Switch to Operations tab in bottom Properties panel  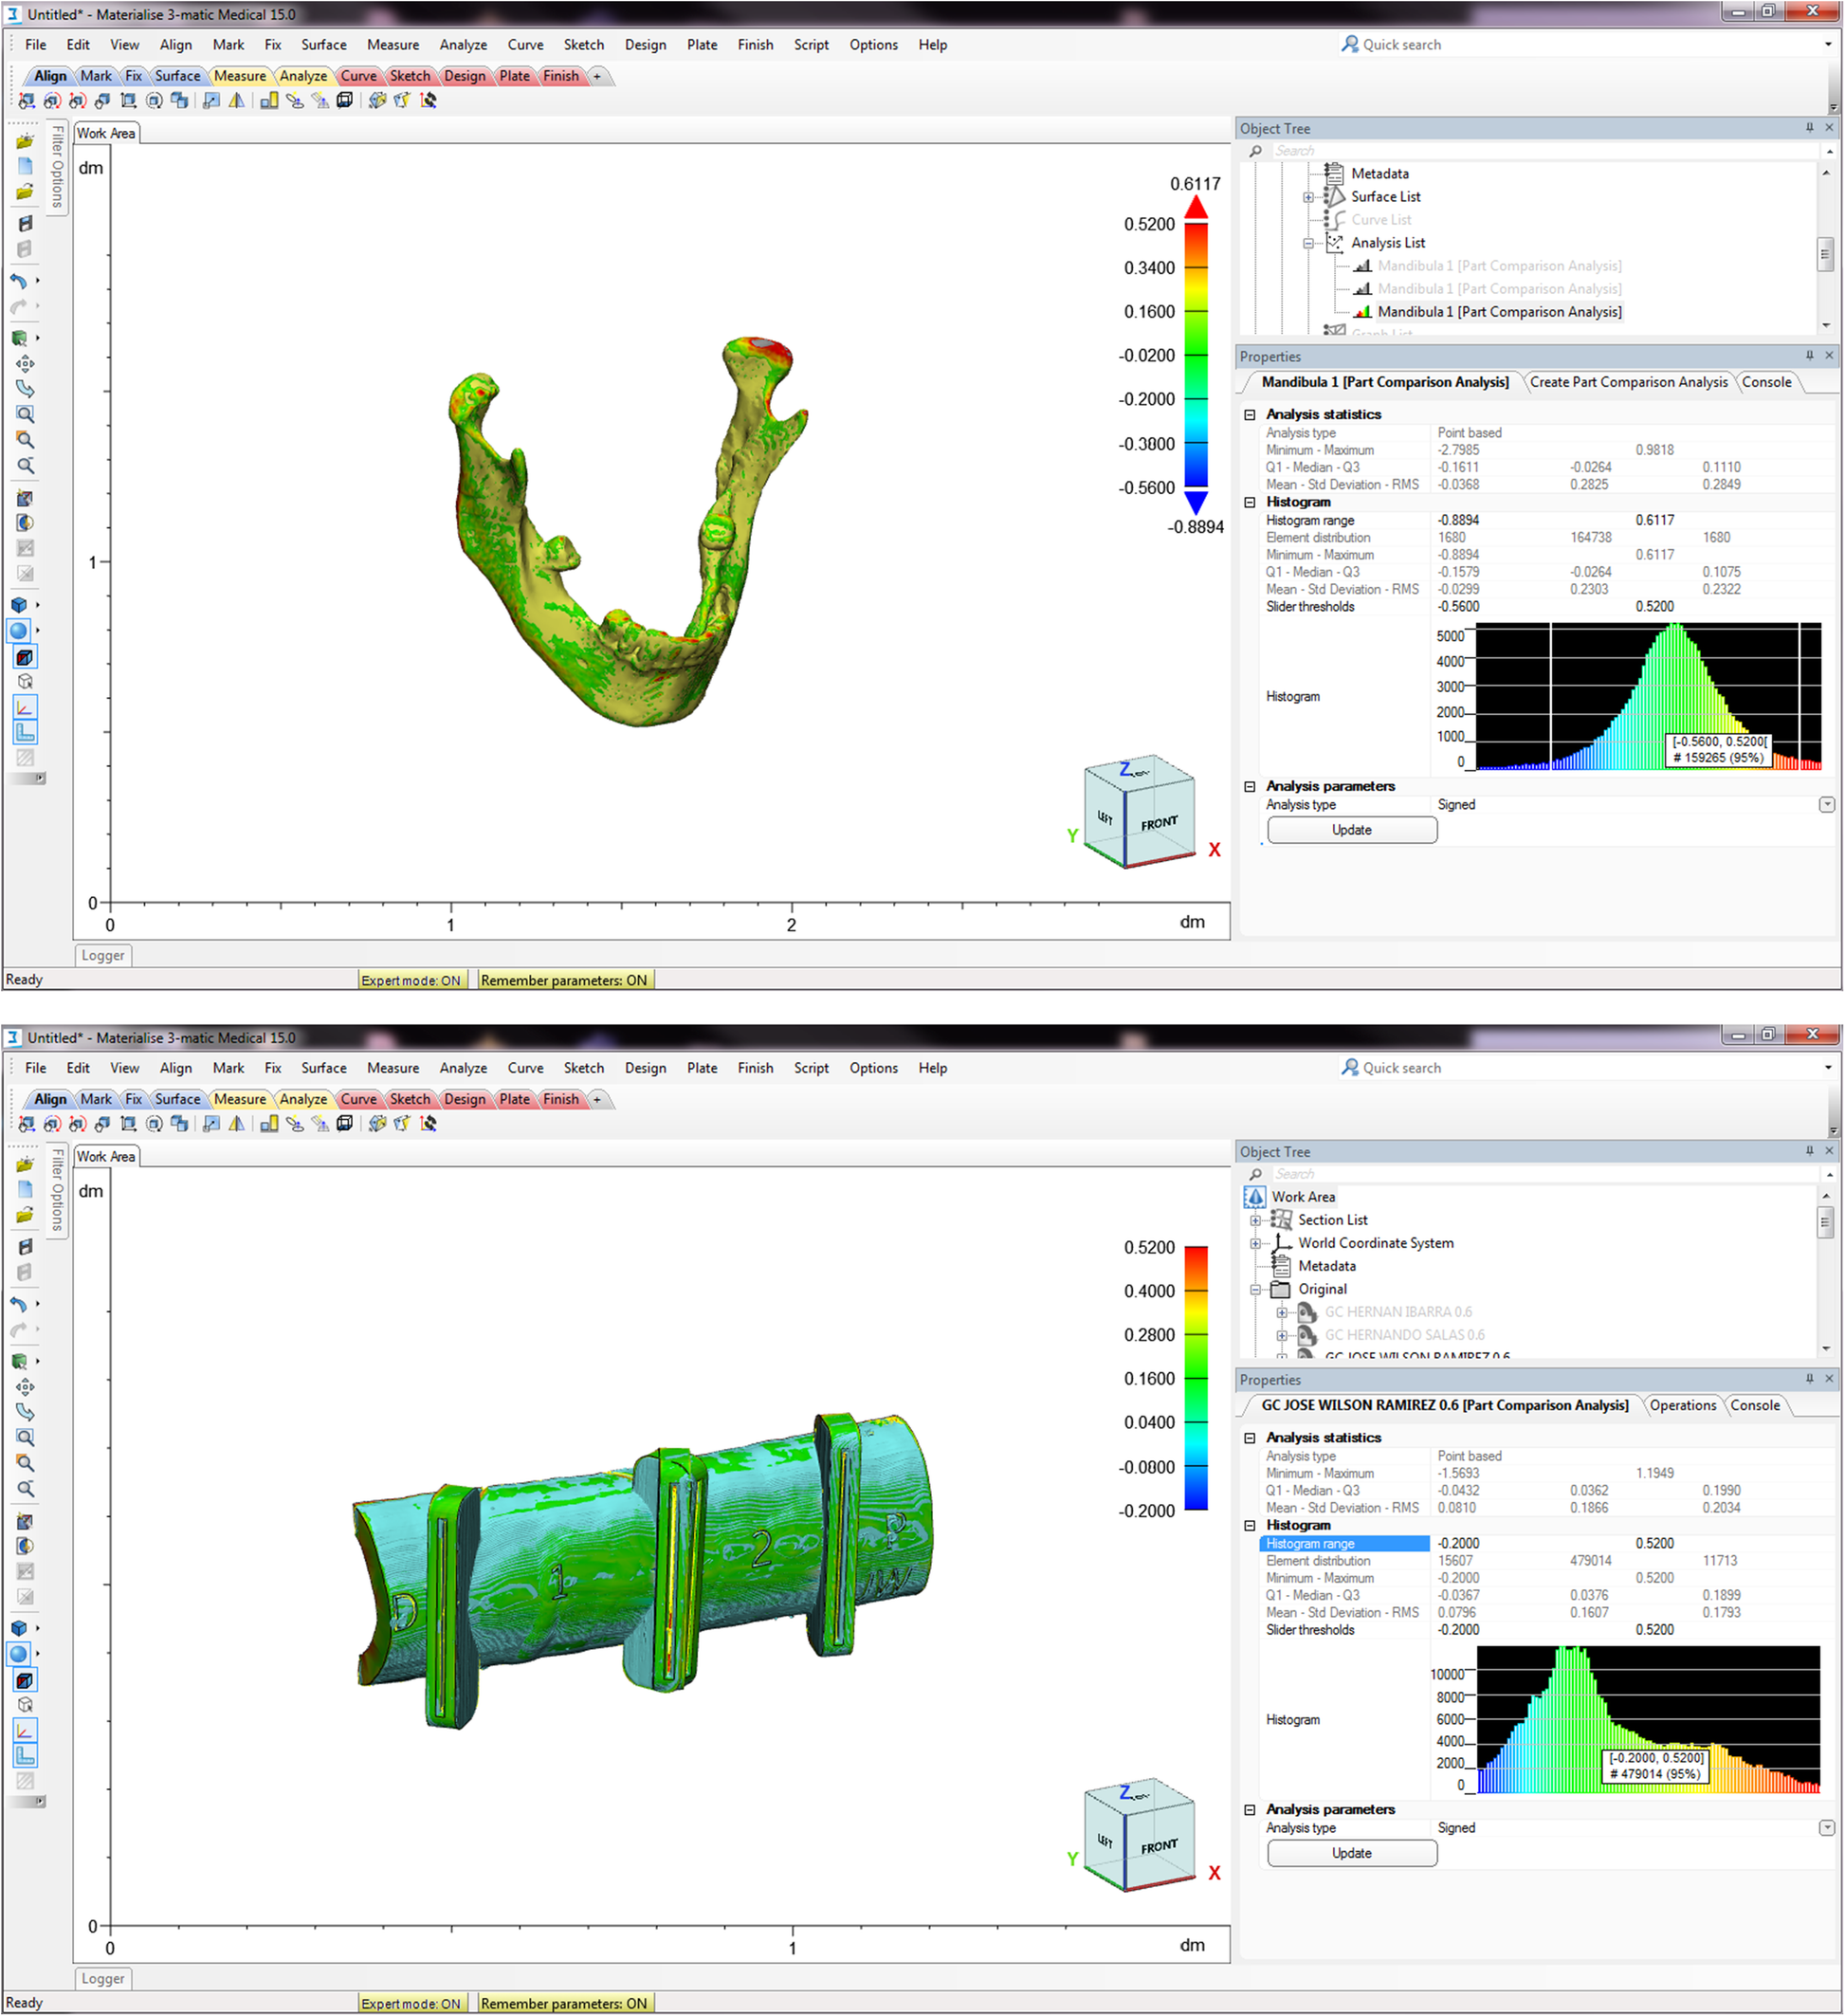1682,1405
